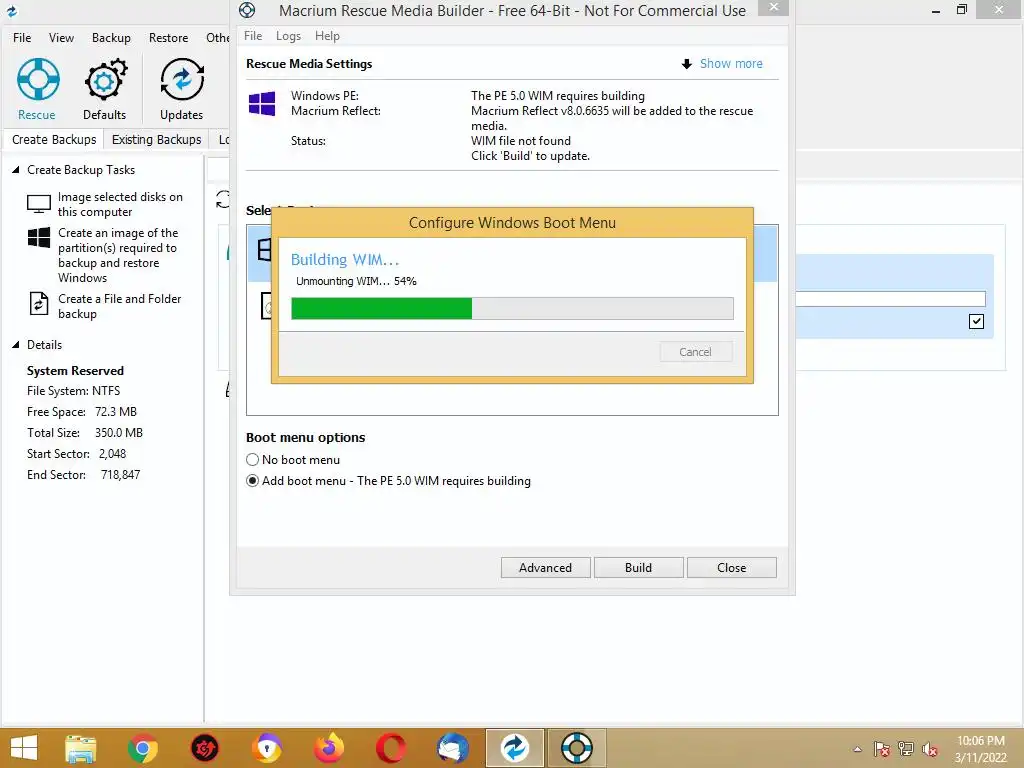This screenshot has height=768, width=1024.
Task: Click the monitor icon for Image selected disks
Action: (39, 204)
